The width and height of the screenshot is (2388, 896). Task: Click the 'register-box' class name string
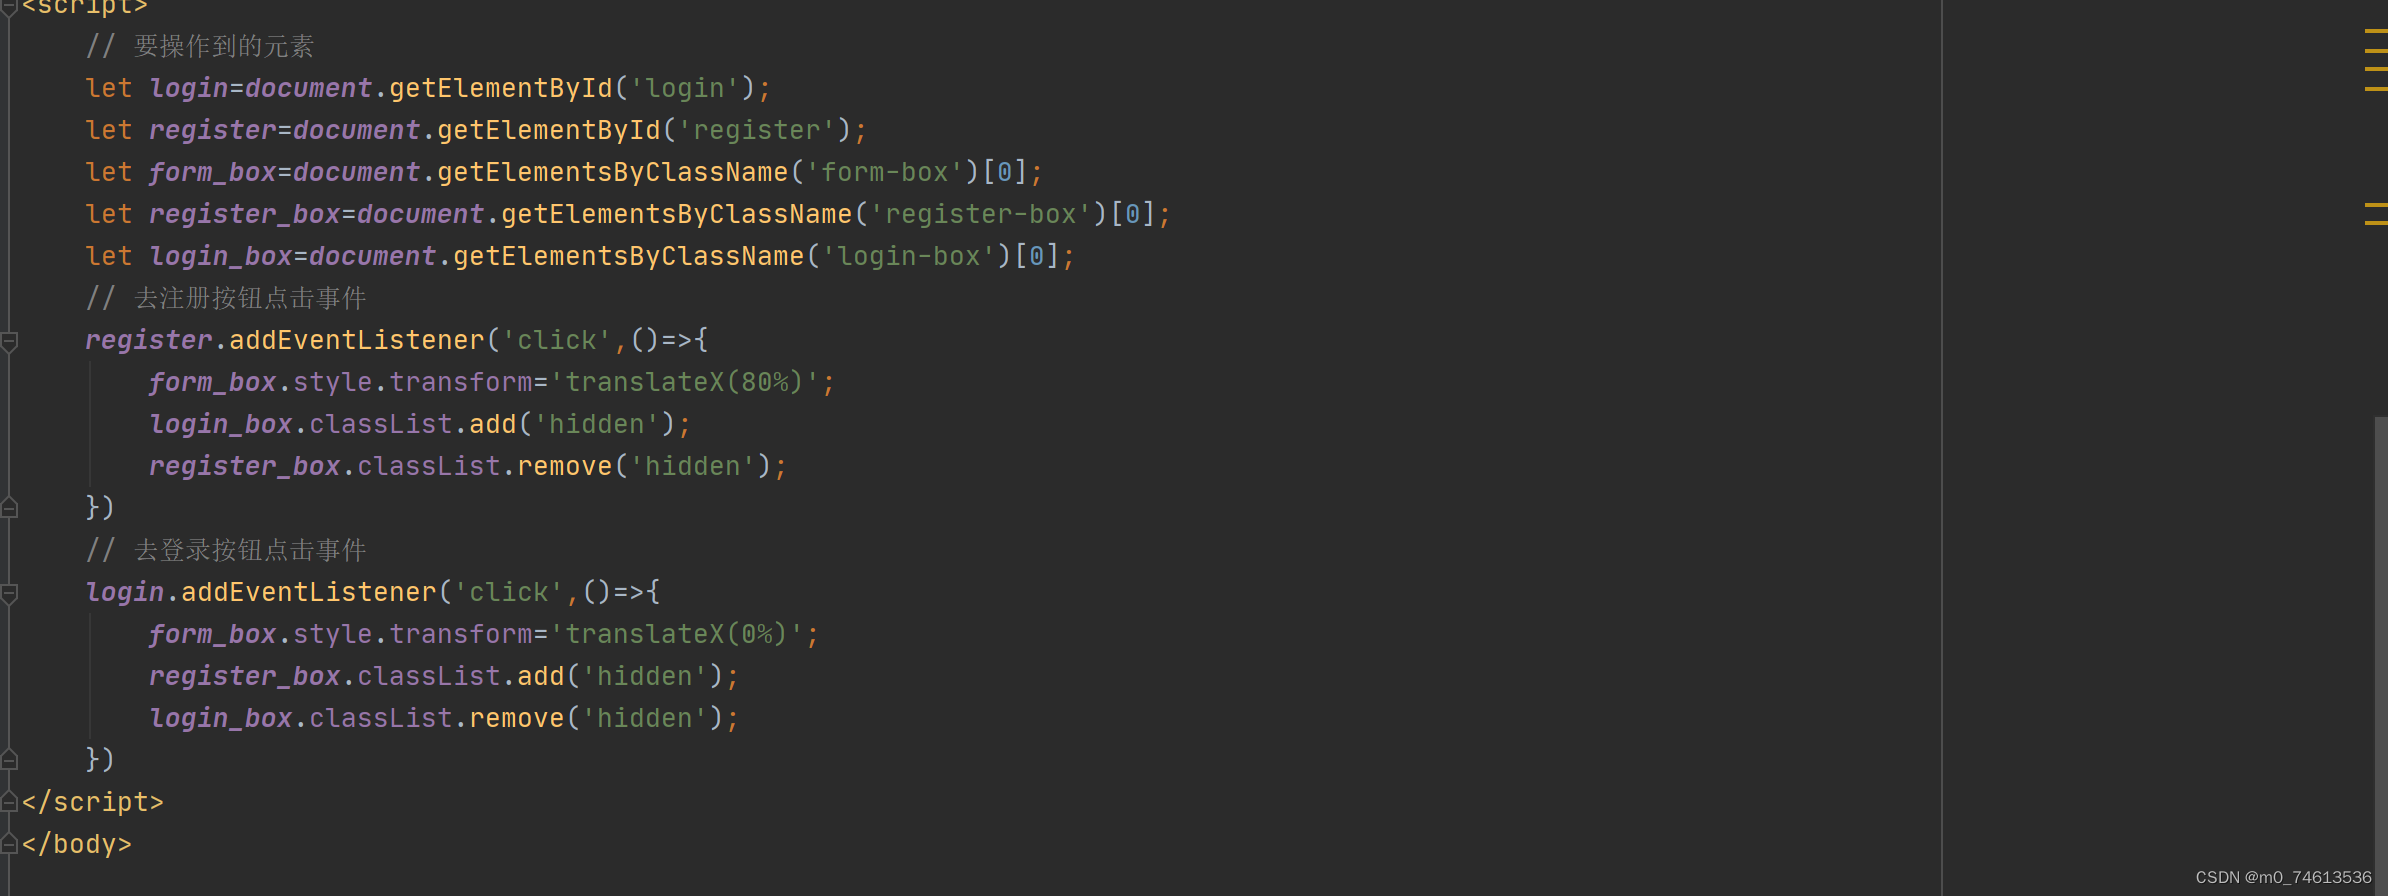pos(980,214)
